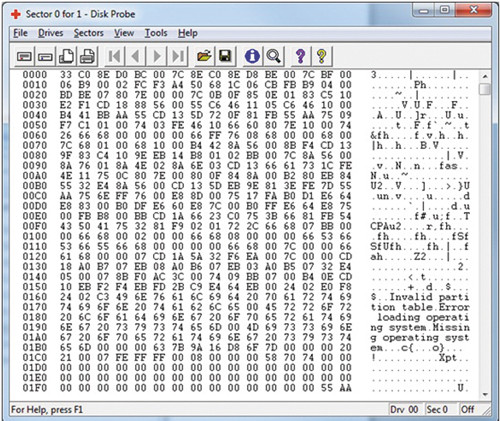Screen dimensions: 500x421
Task: Click the vertical scrollbar thumb
Action: click(485, 89)
